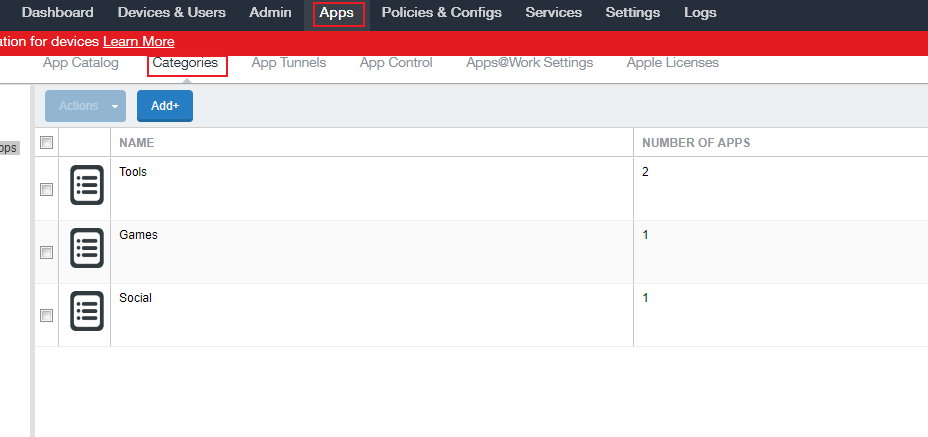Open the App Tunnels tab
The image size is (928, 437).
(288, 63)
